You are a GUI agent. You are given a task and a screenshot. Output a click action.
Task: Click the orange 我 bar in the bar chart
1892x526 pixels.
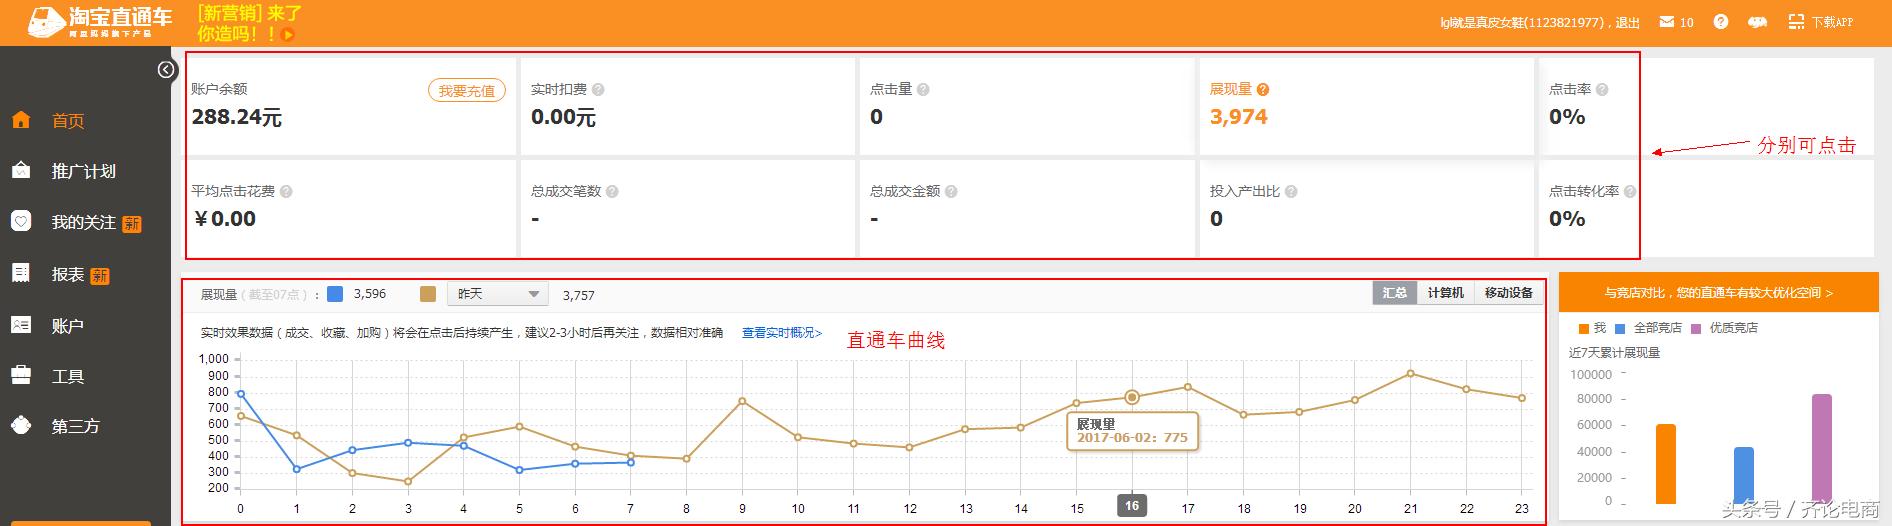(x=1666, y=464)
